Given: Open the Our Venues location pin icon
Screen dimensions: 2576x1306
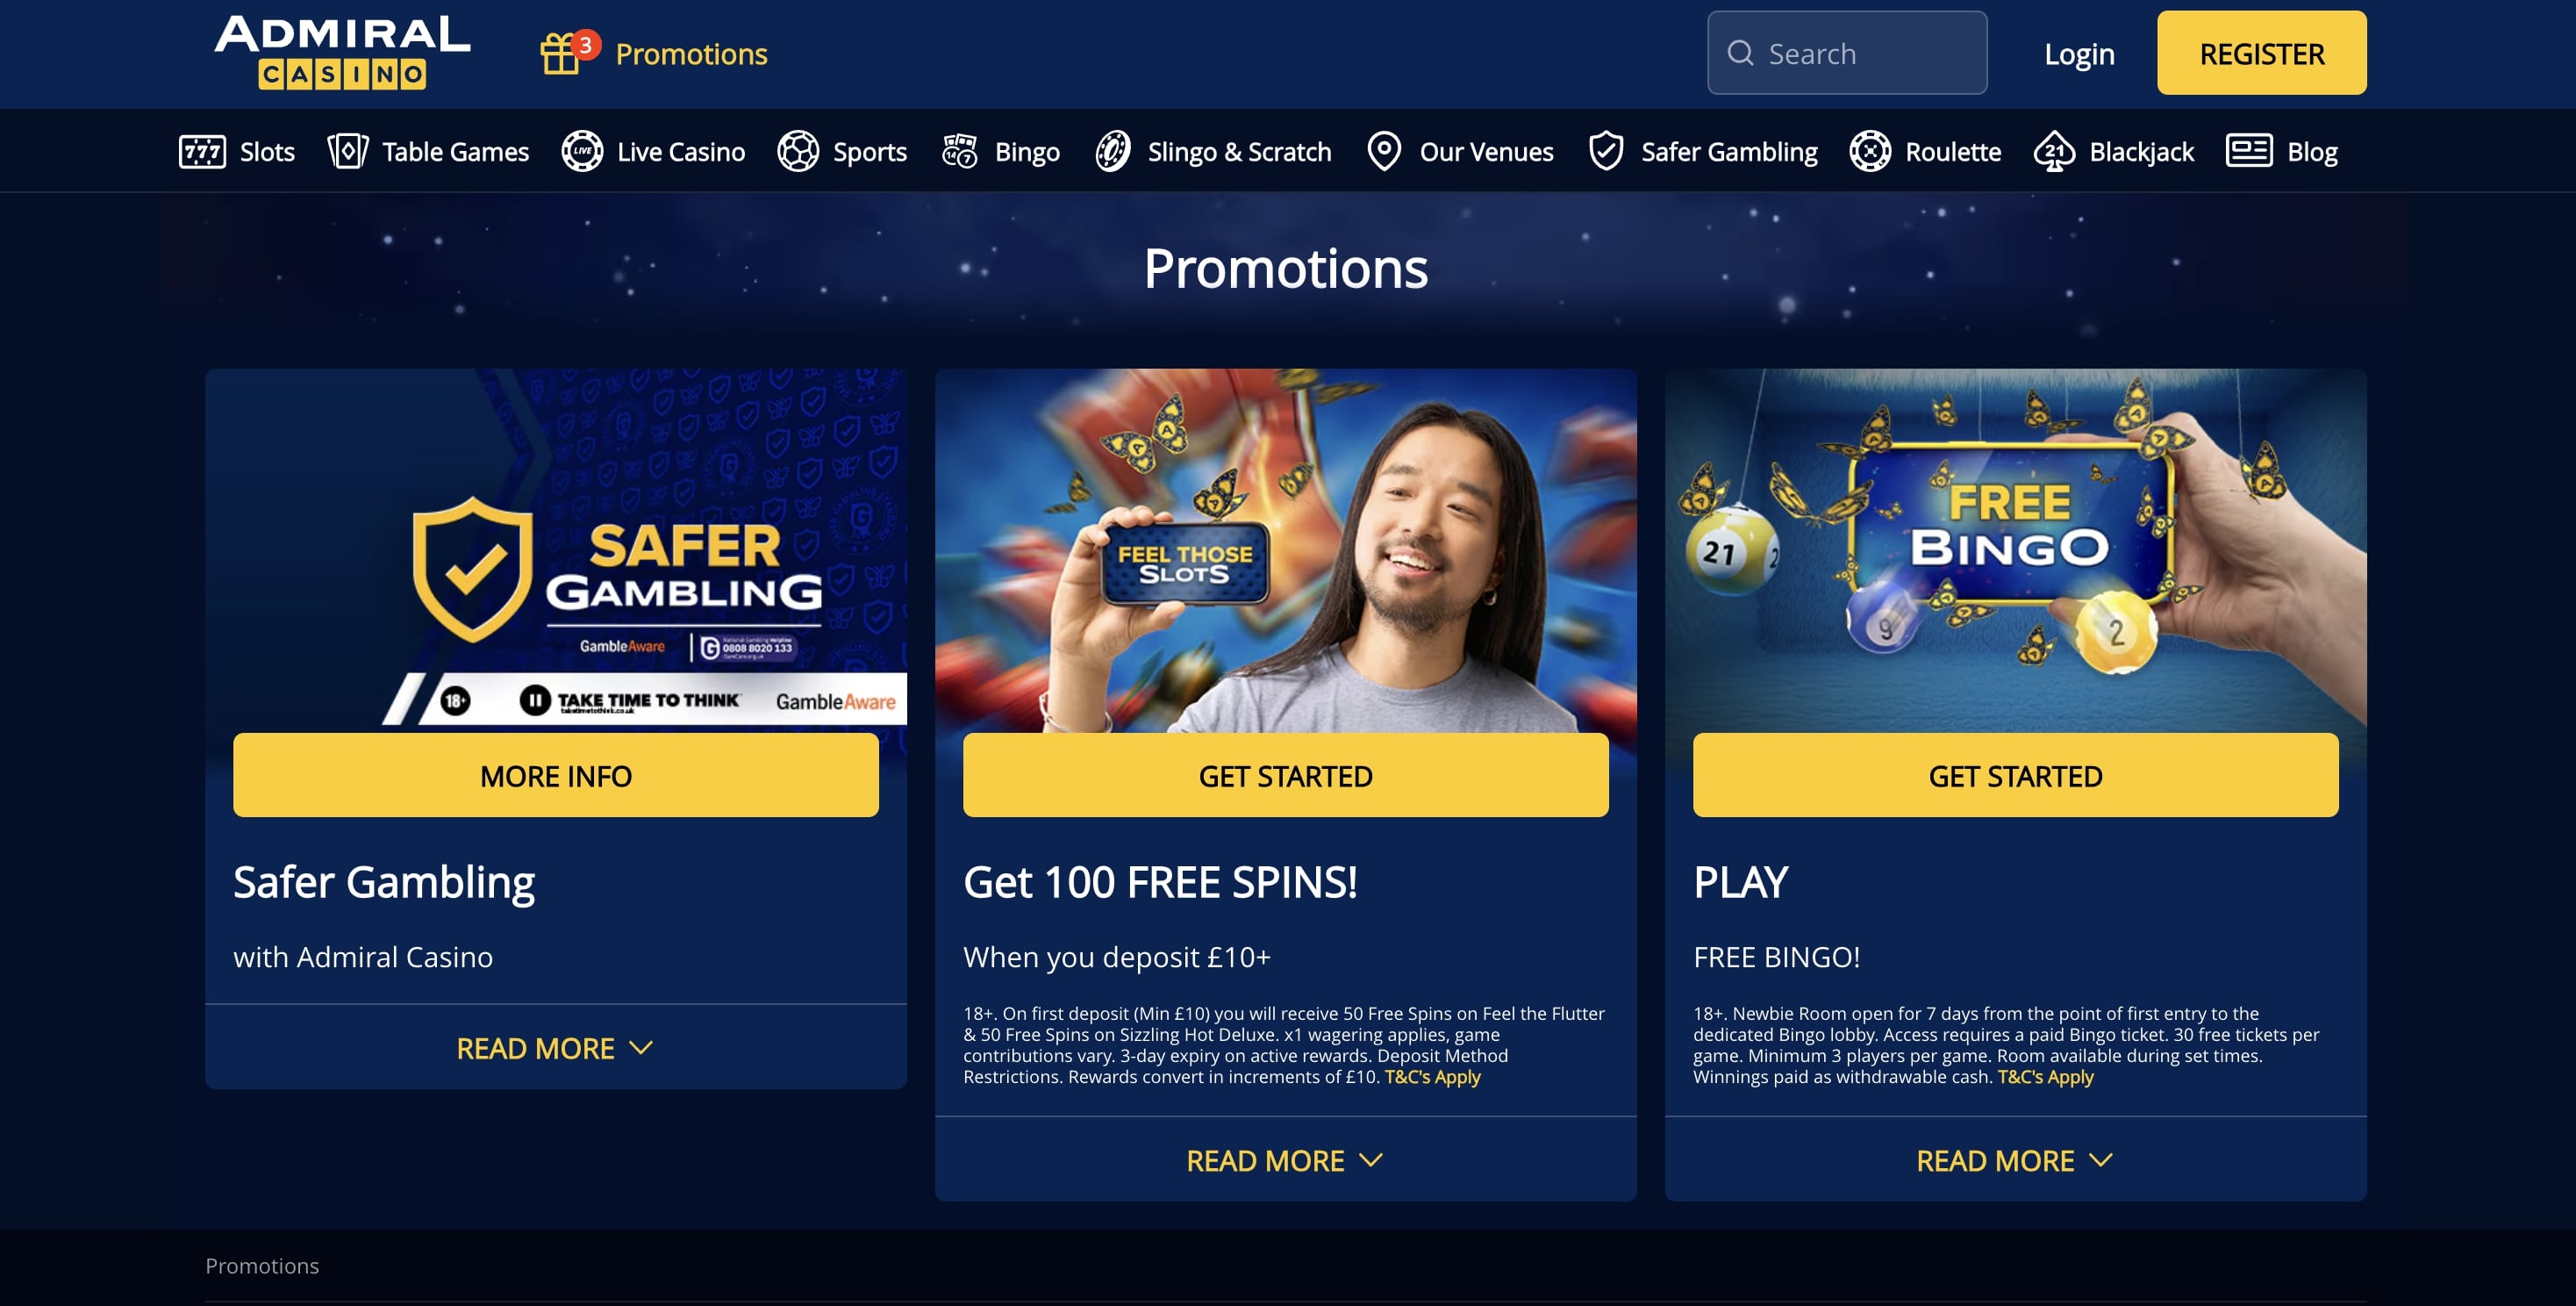Looking at the screenshot, I should pyautogui.click(x=1384, y=152).
